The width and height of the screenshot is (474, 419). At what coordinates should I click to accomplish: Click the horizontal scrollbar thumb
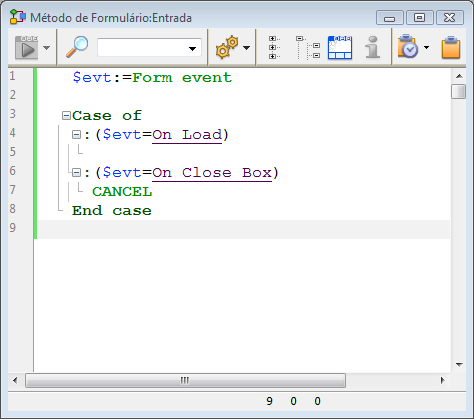[185, 380]
